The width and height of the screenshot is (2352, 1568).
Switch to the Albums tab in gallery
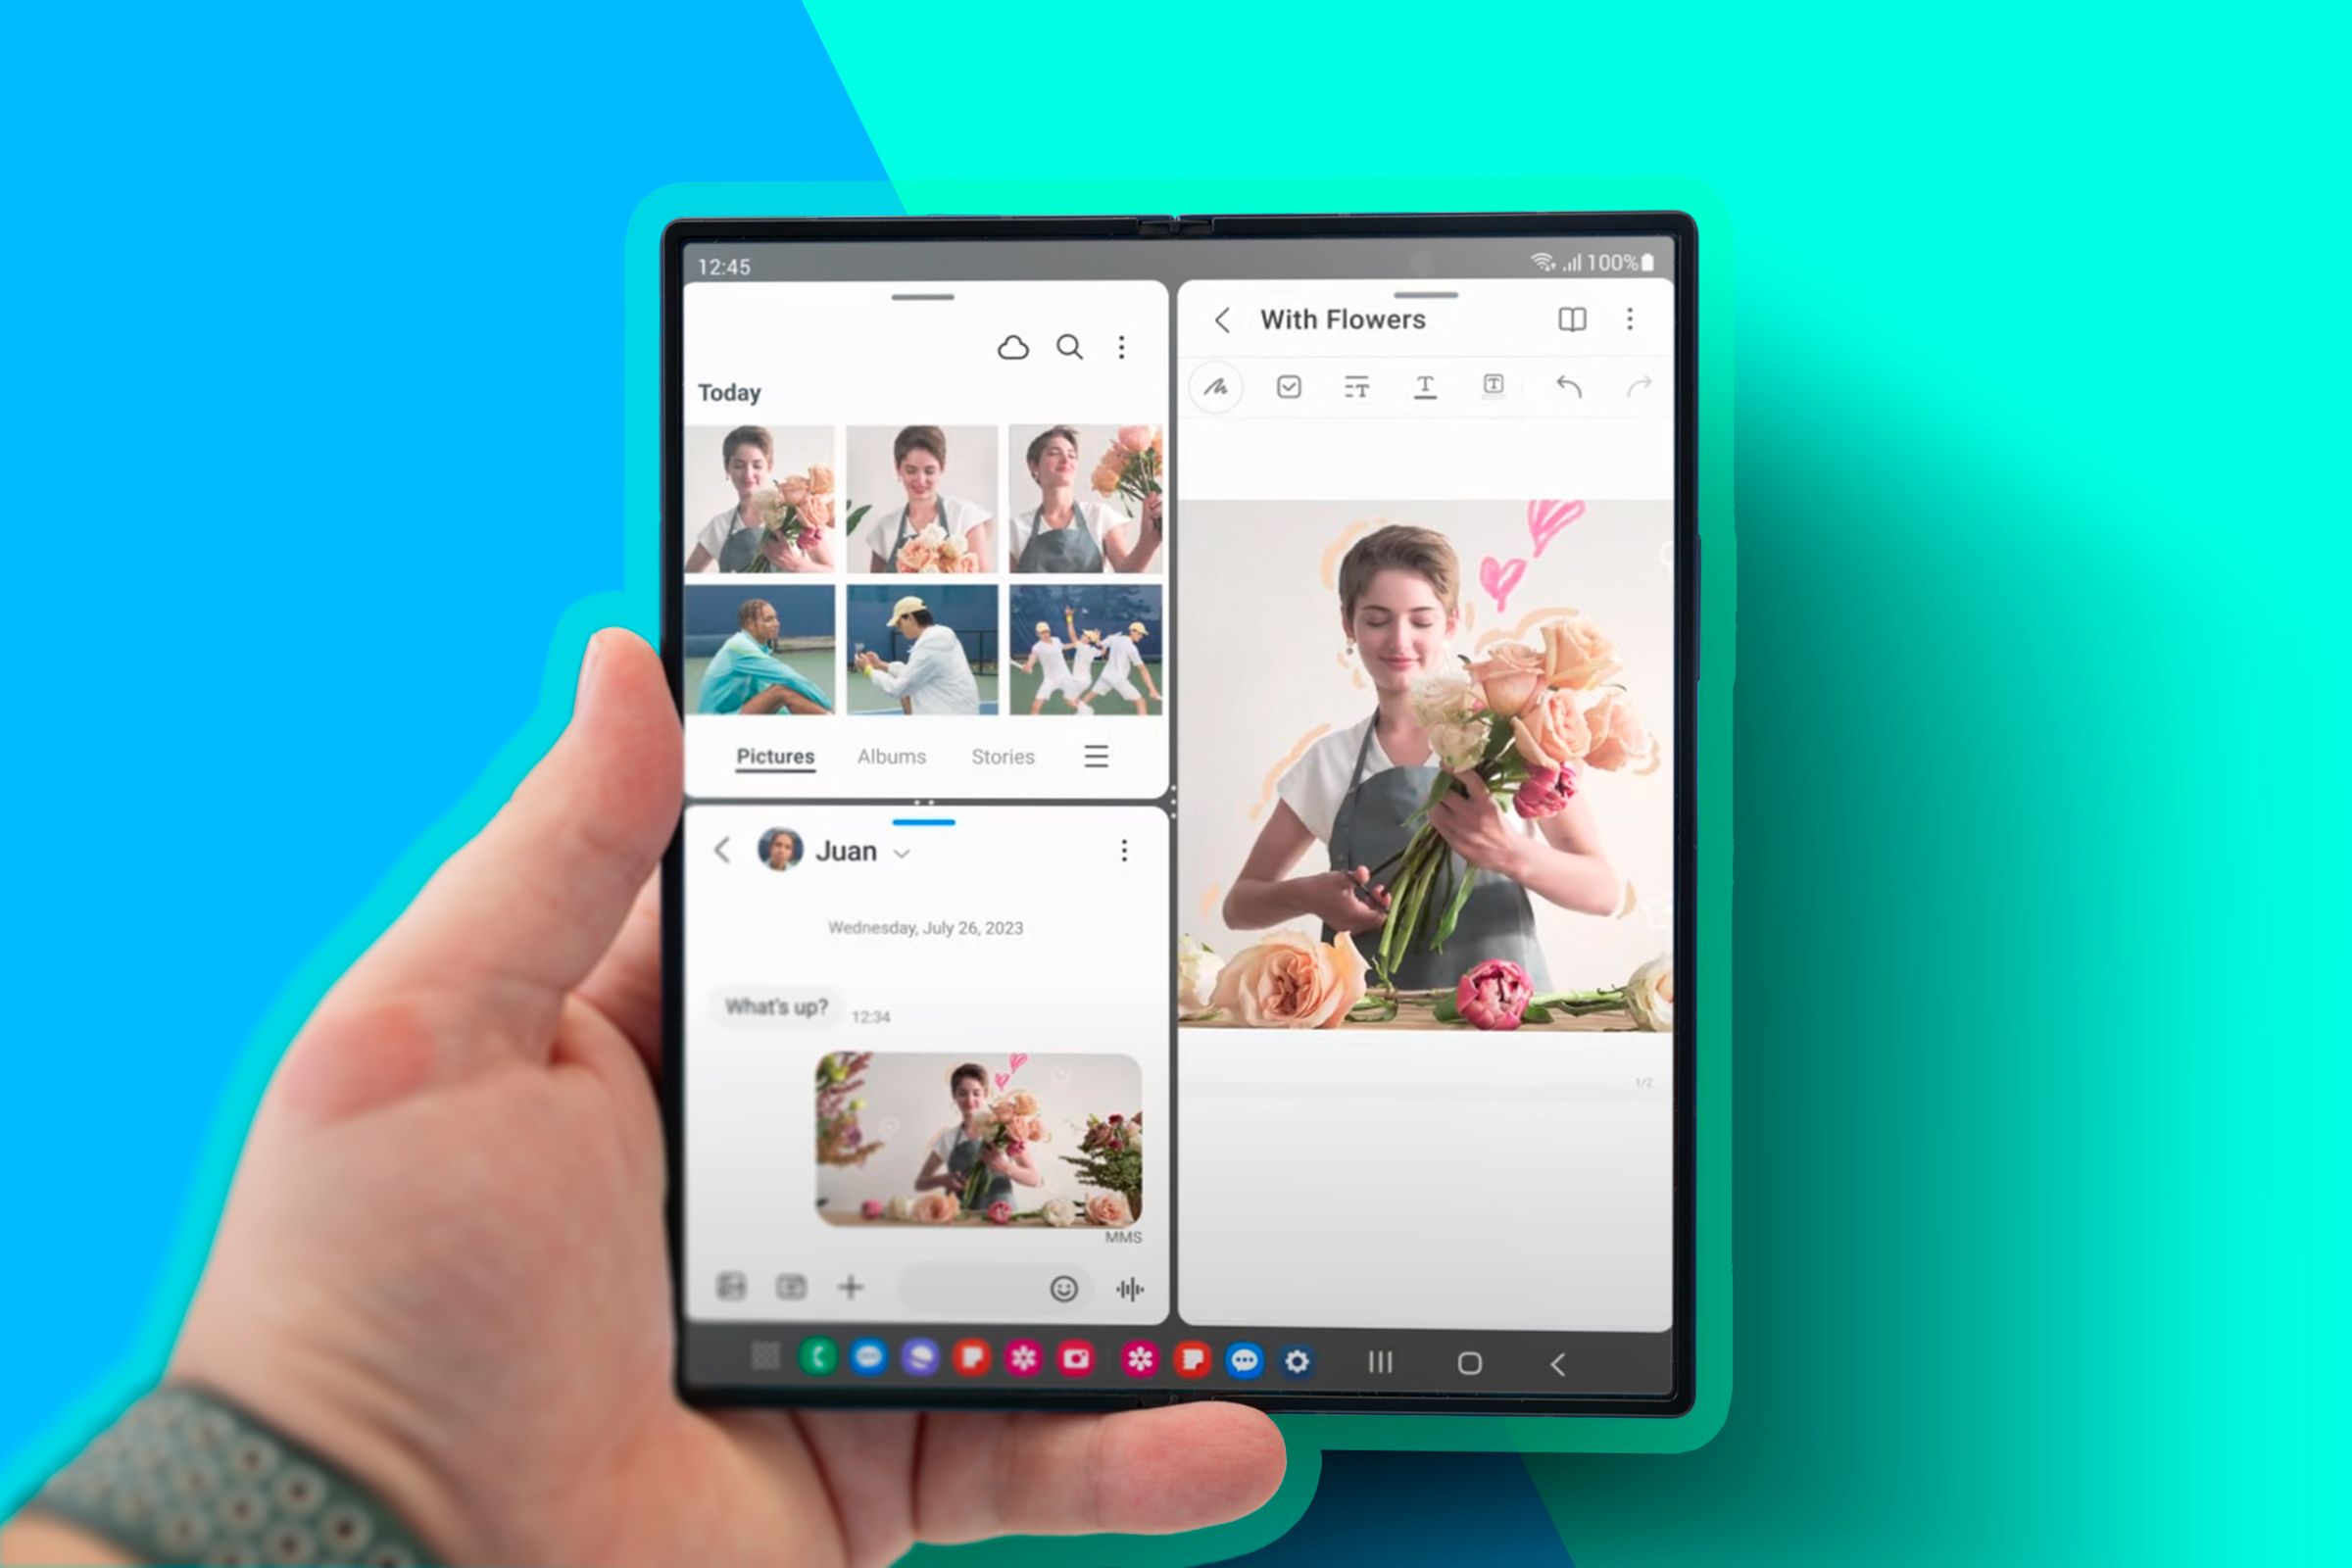(891, 755)
